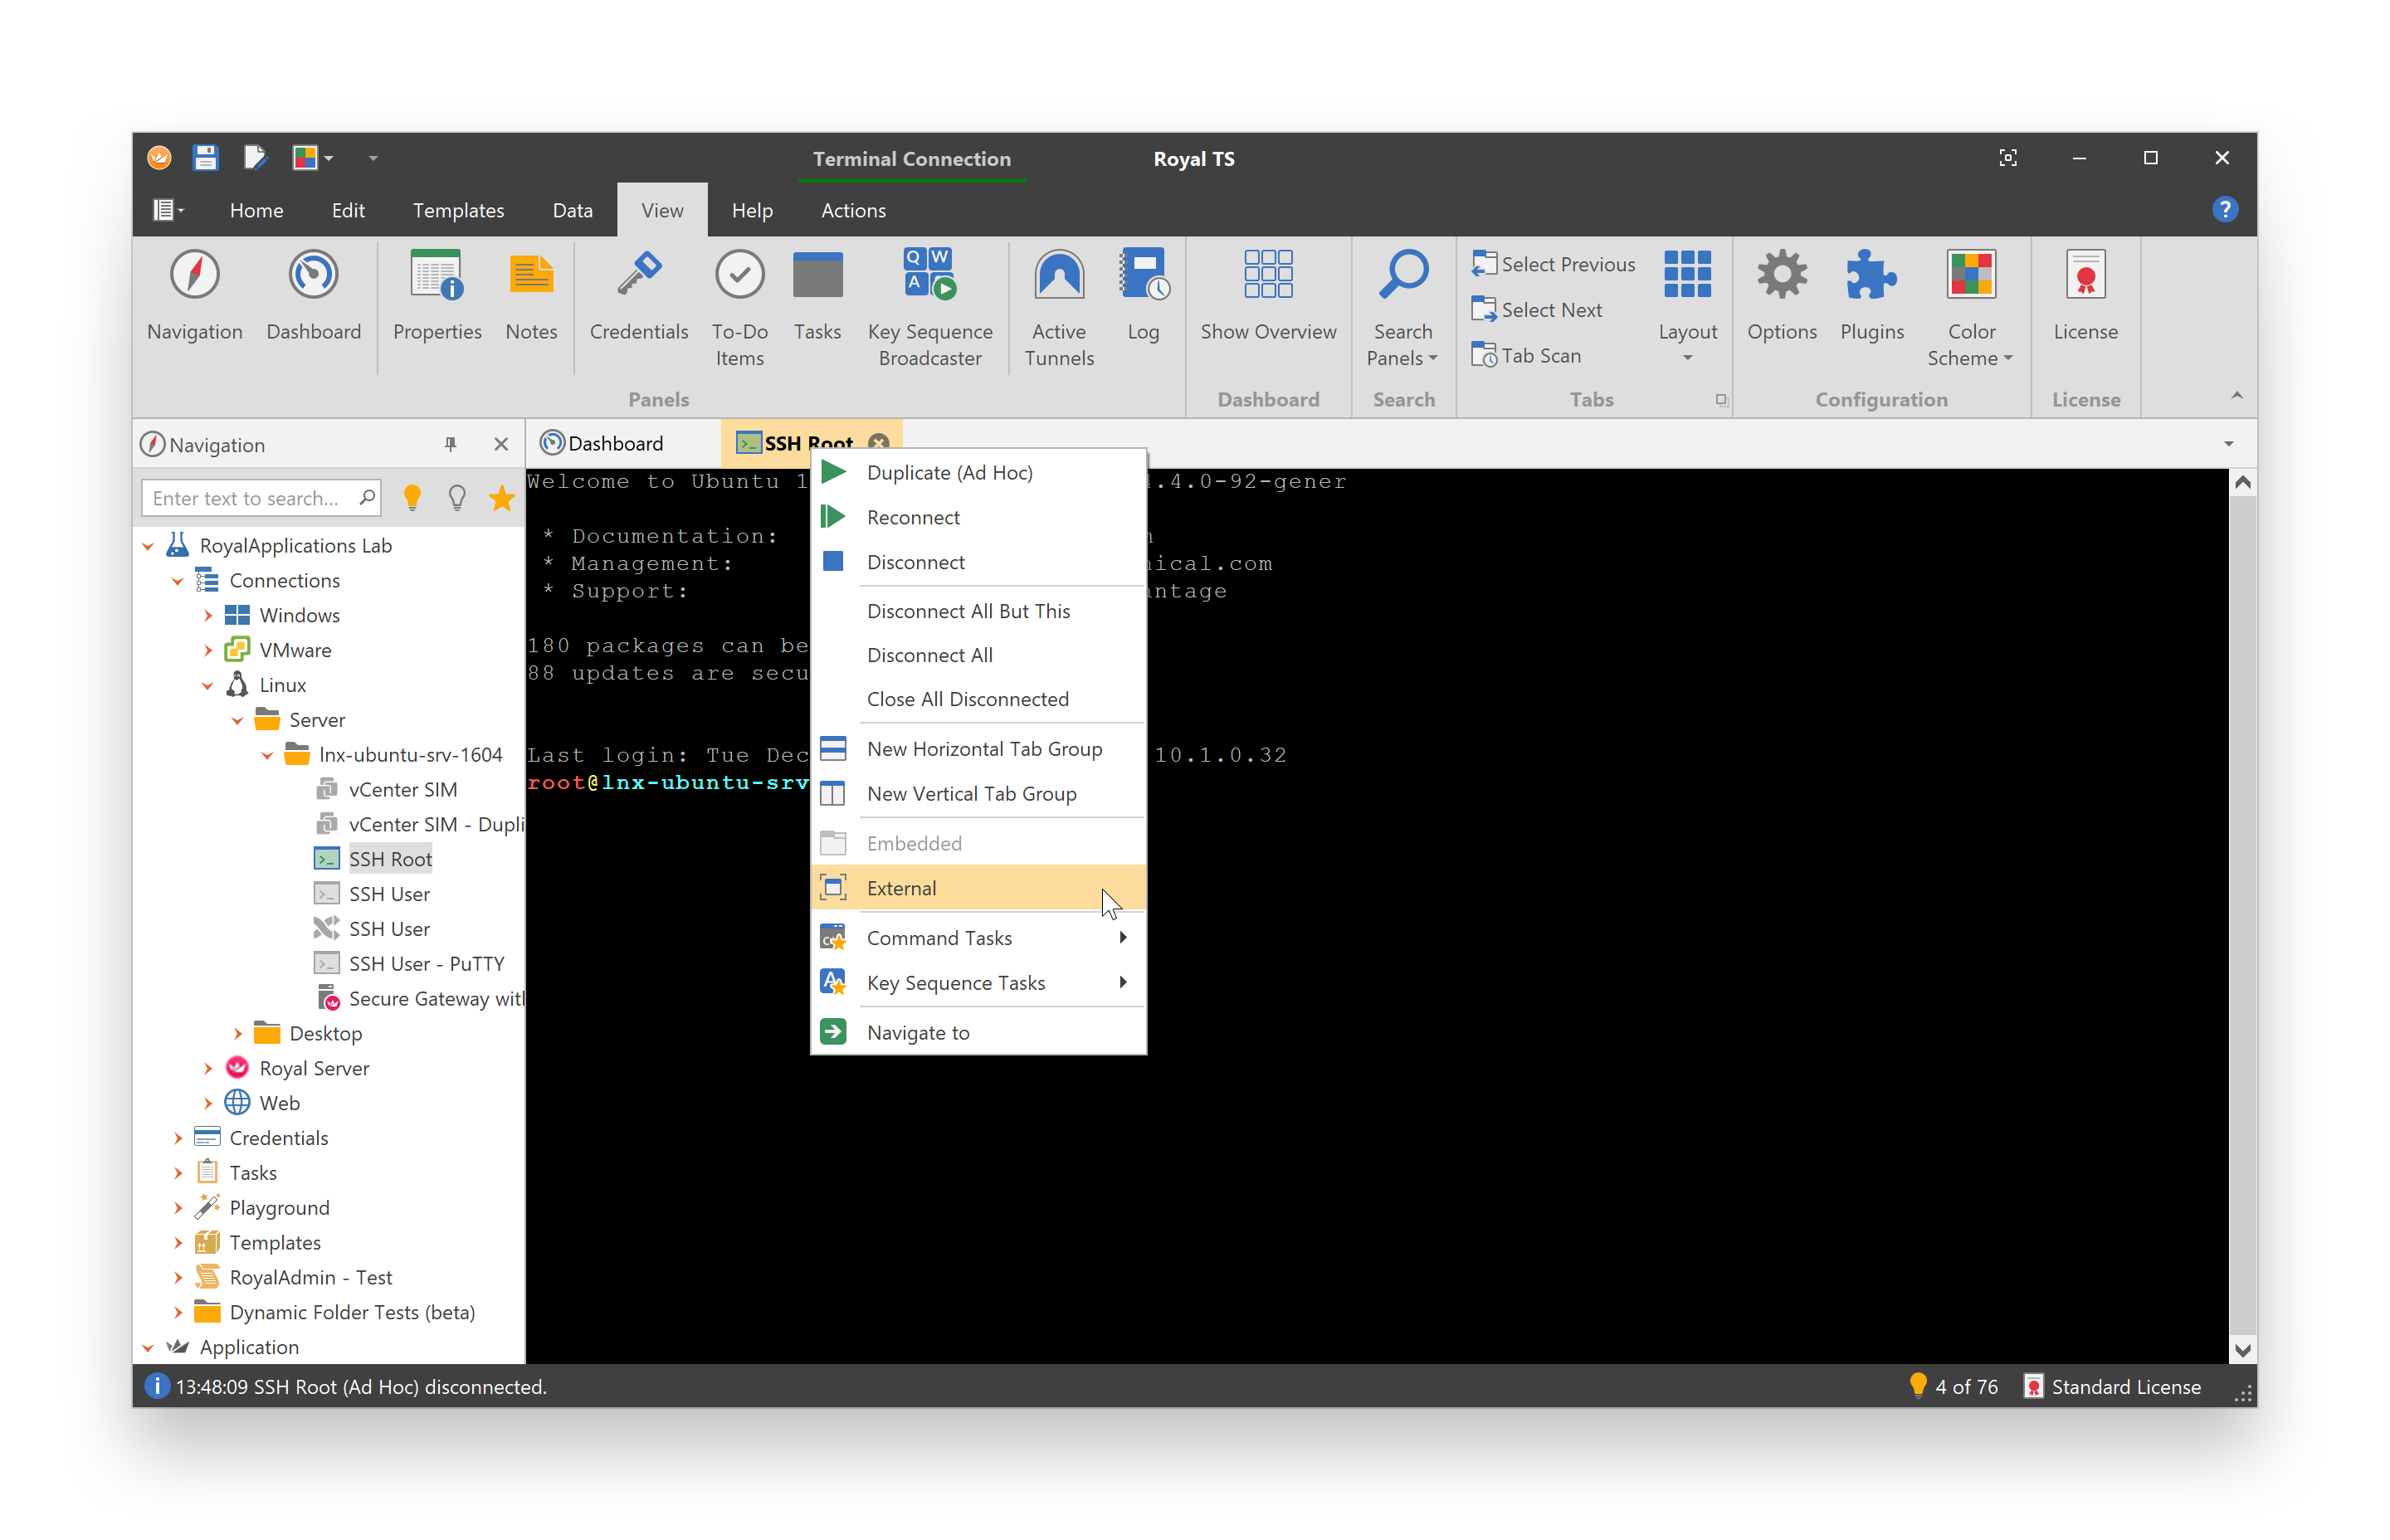Screen dimensions: 2390x1540
Task: Open the Tasks panel in ribbon
Action: click(x=817, y=296)
